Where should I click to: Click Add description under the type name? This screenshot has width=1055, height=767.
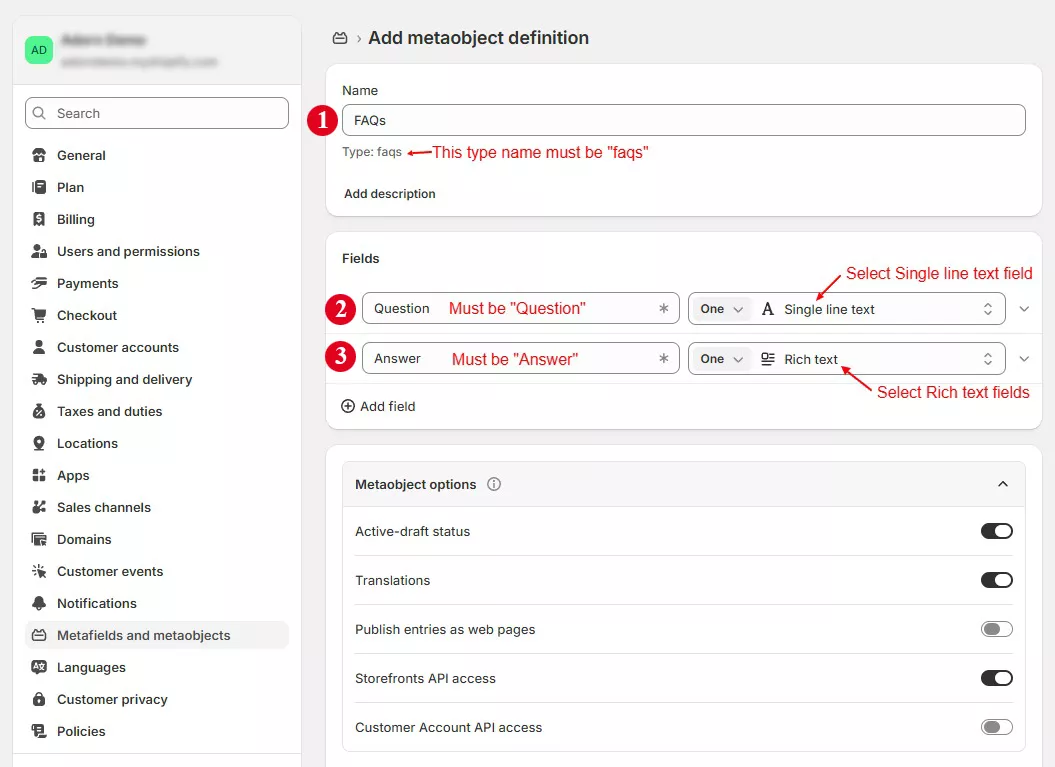pyautogui.click(x=389, y=193)
